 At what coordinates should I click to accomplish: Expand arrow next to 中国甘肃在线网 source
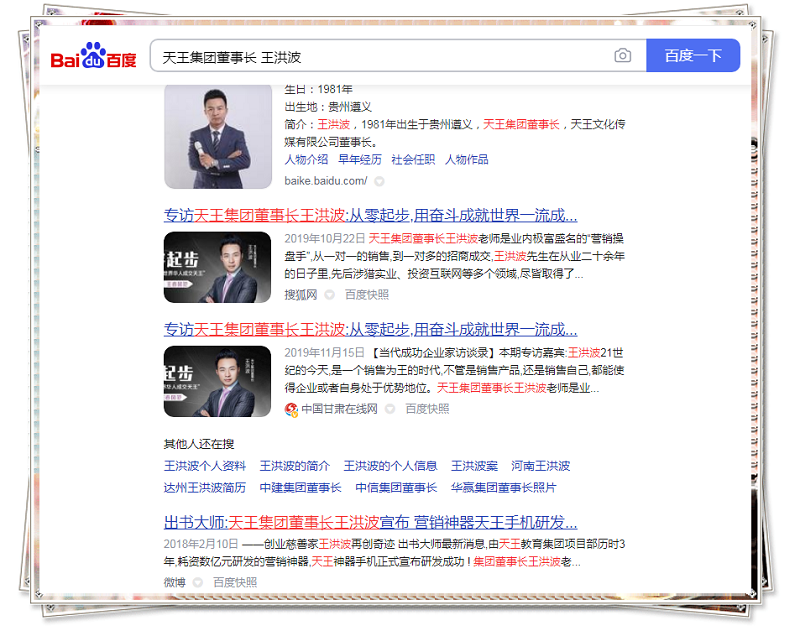[x=391, y=409]
